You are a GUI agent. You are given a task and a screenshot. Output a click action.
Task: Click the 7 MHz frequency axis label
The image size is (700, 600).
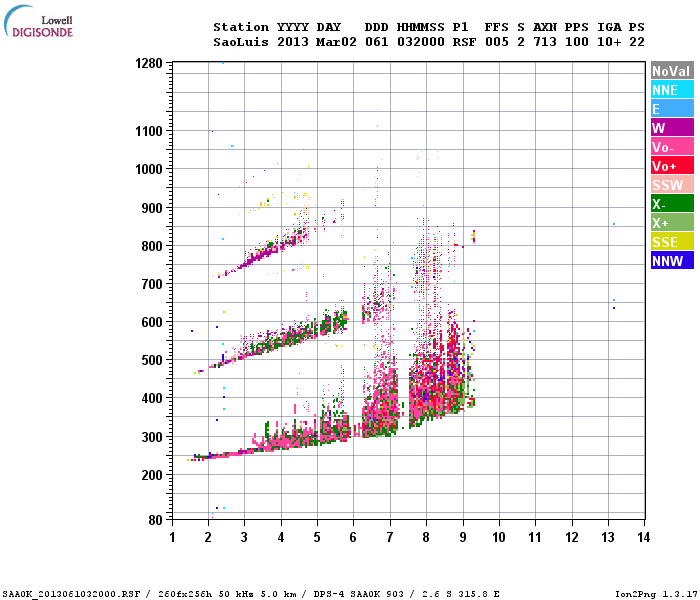[390, 537]
